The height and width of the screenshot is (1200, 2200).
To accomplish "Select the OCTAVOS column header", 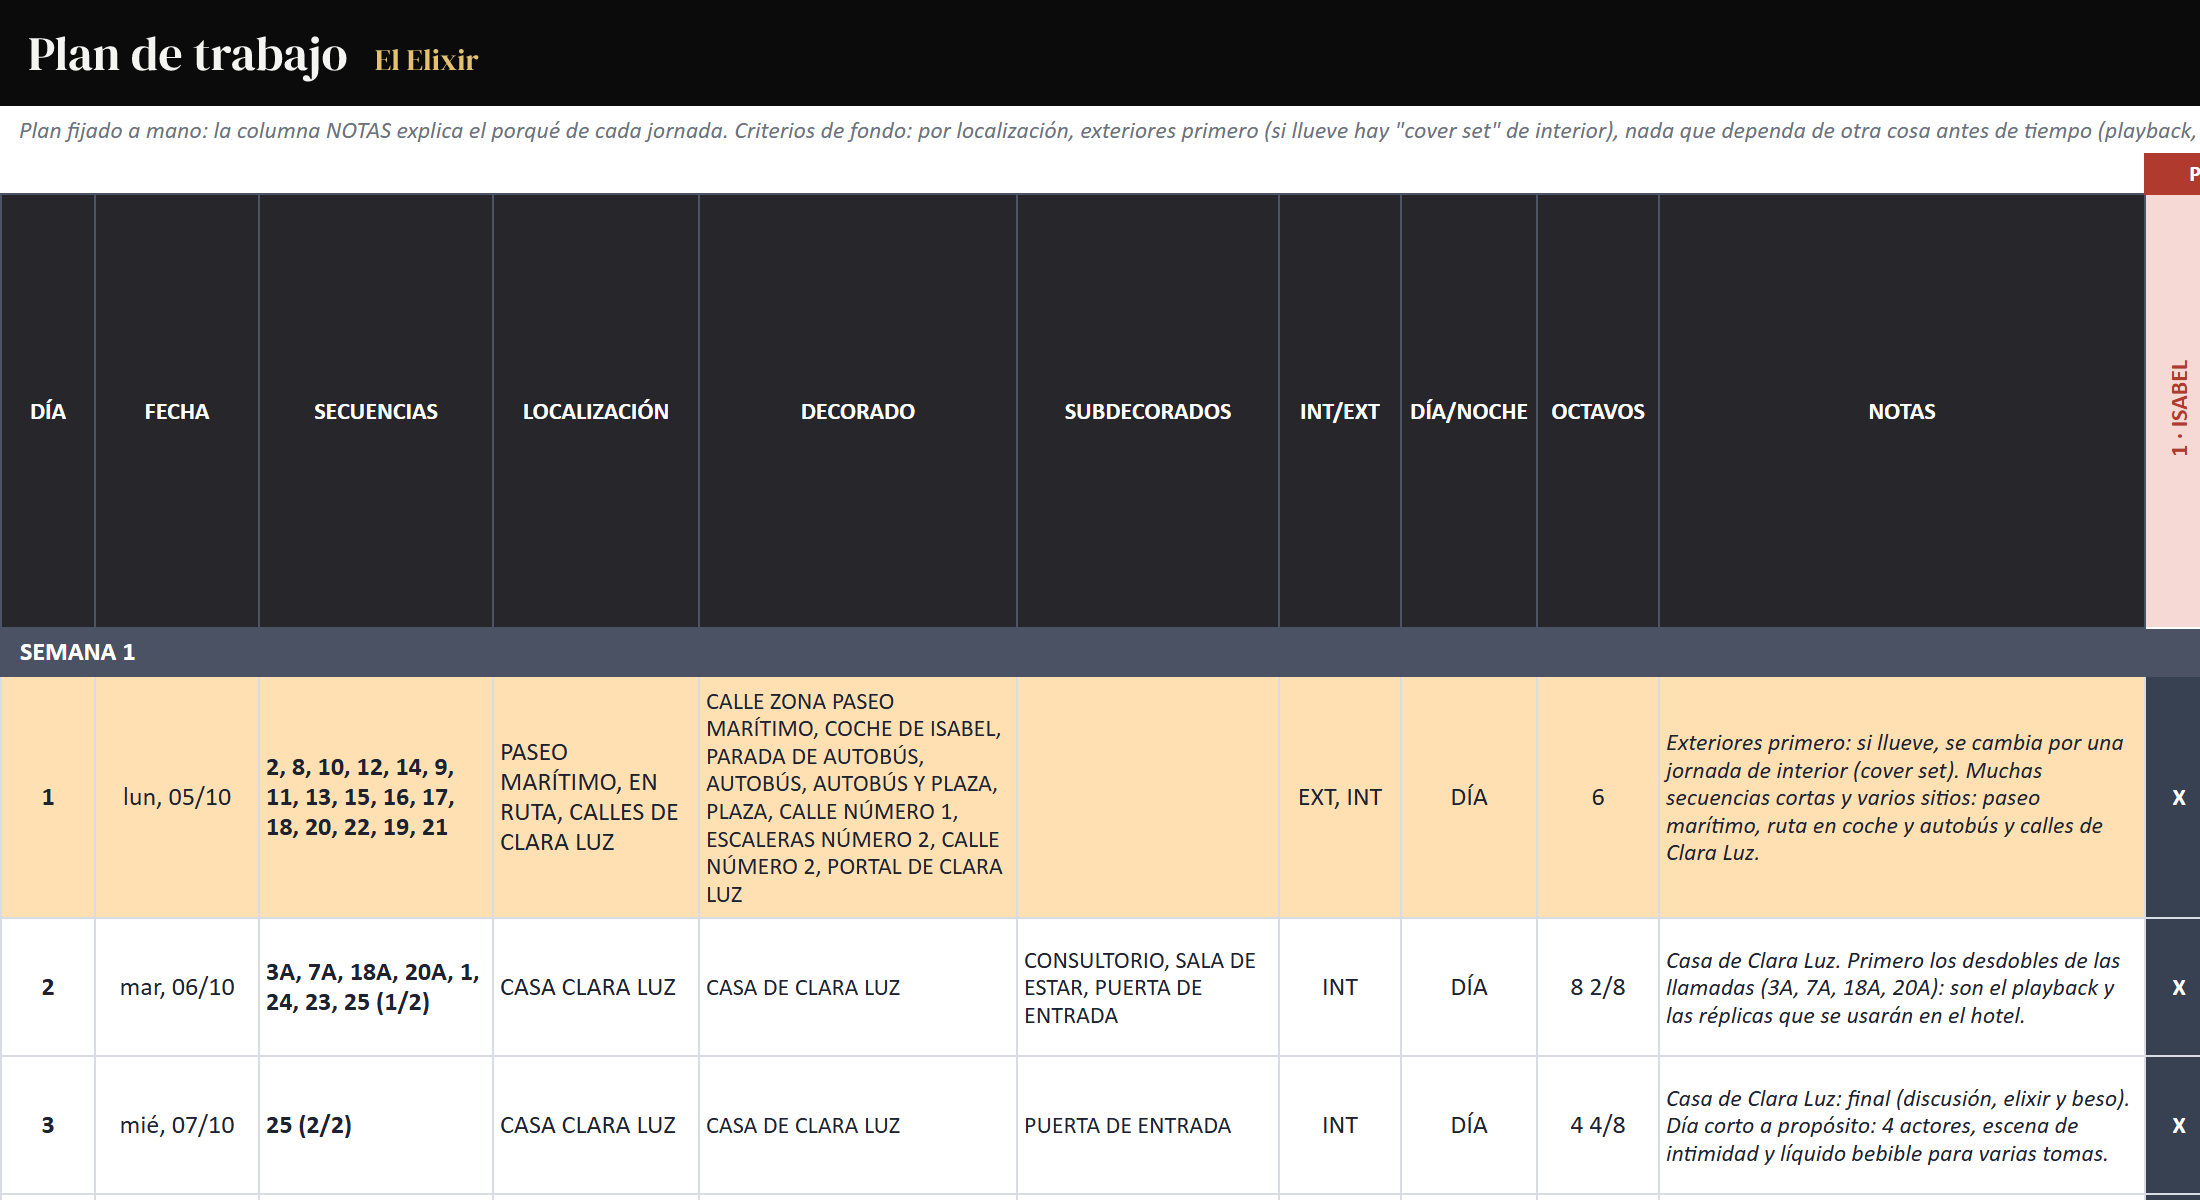I will point(1598,411).
